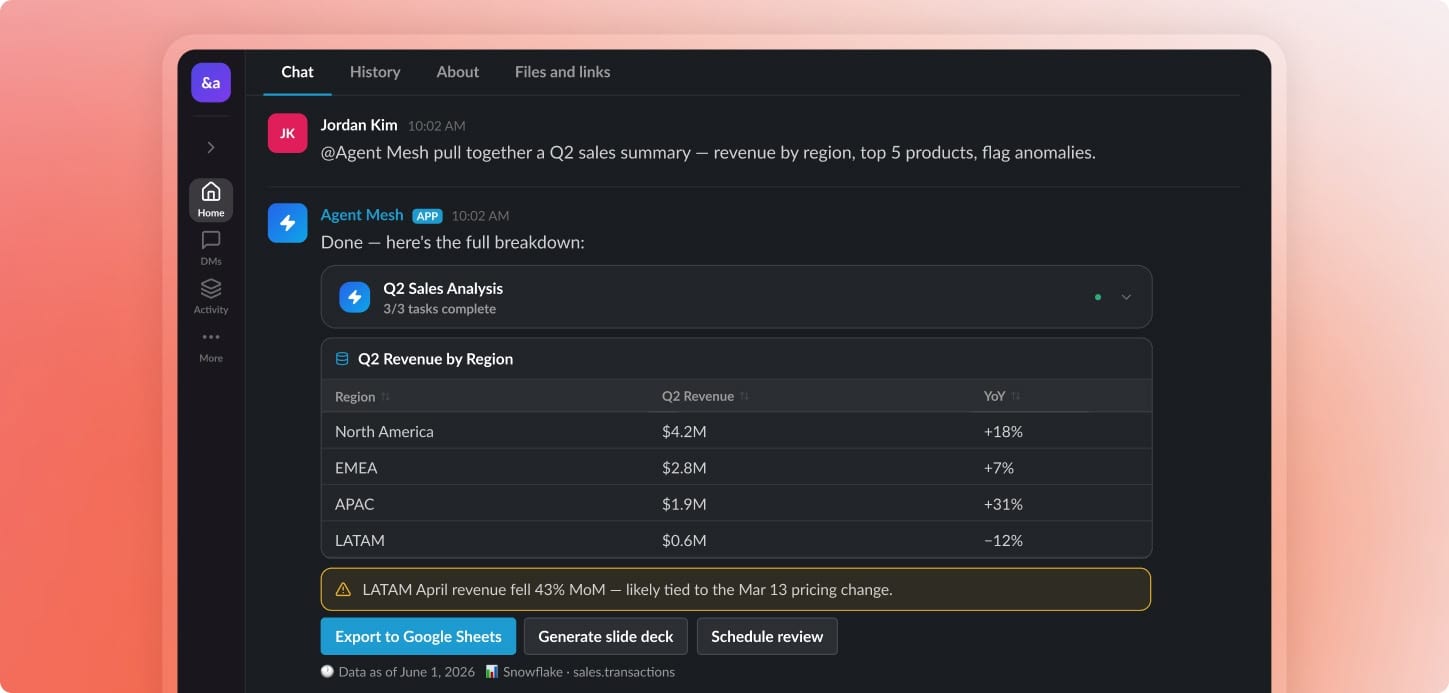Click Schedule review button
The width and height of the screenshot is (1449, 693).
pos(767,636)
